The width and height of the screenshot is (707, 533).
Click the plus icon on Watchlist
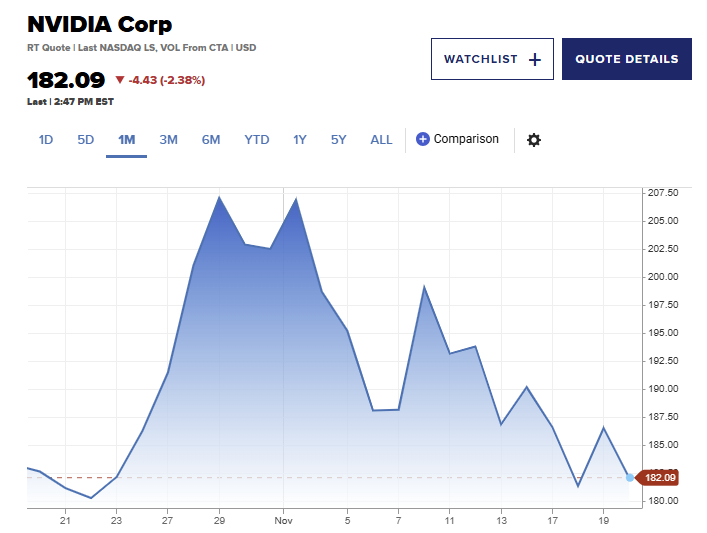(534, 59)
